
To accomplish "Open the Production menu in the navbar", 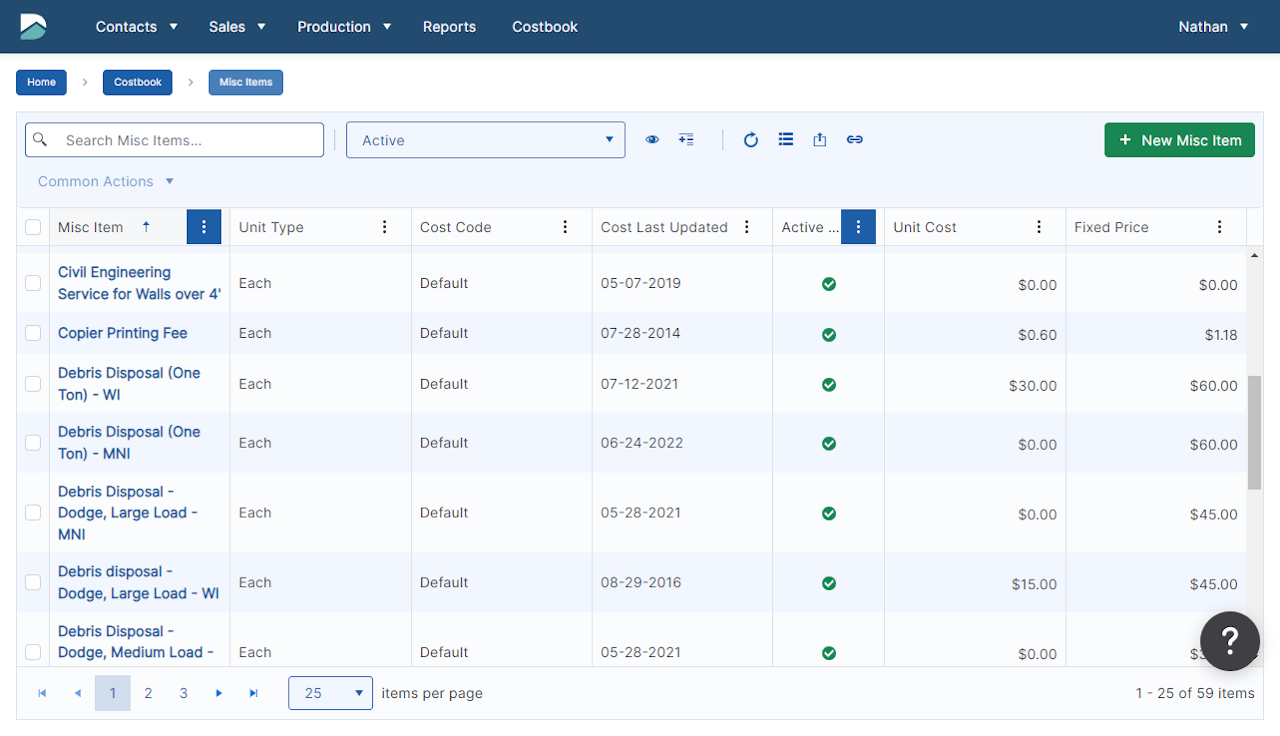I will pyautogui.click(x=344, y=27).
